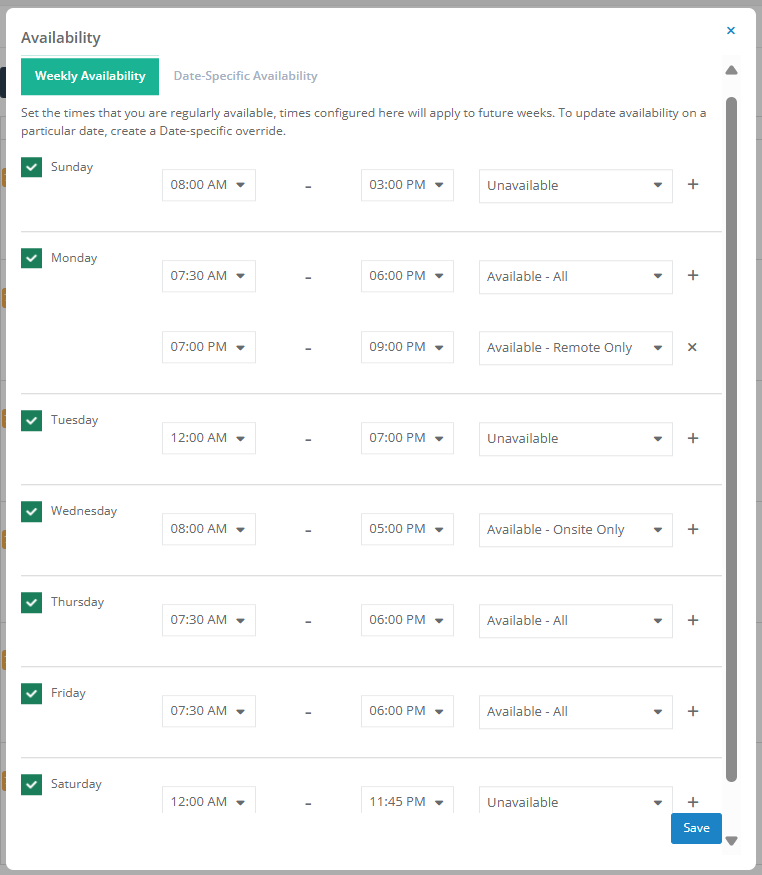762x875 pixels.
Task: Open Monday's Available - Remote Only dropdown
Action: click(x=576, y=348)
